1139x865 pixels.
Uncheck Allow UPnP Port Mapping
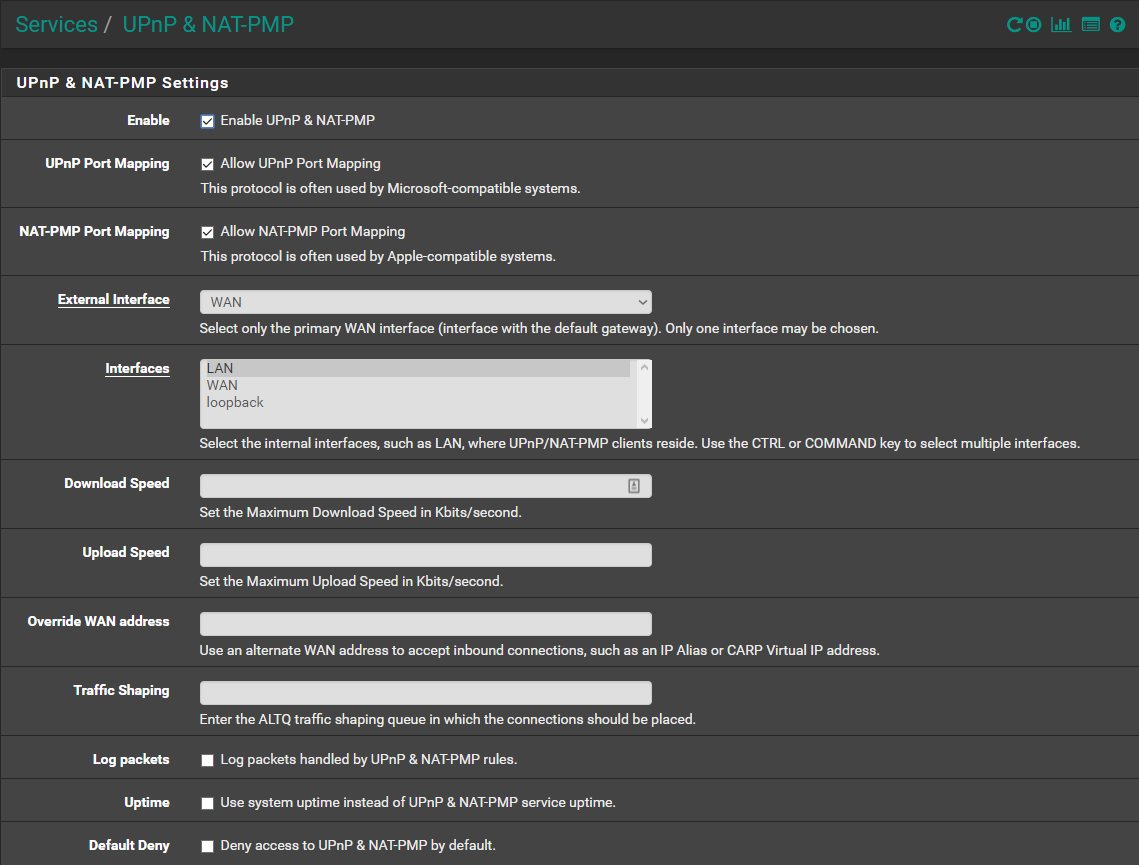[x=208, y=164]
